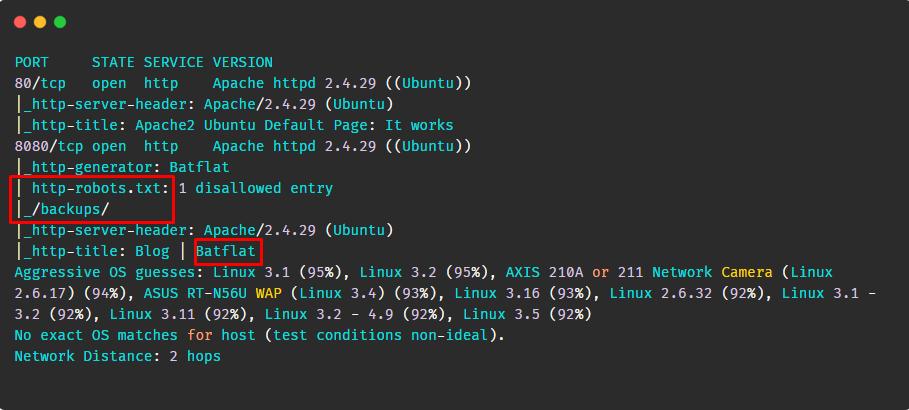Click the VERSION column header

point(242,62)
